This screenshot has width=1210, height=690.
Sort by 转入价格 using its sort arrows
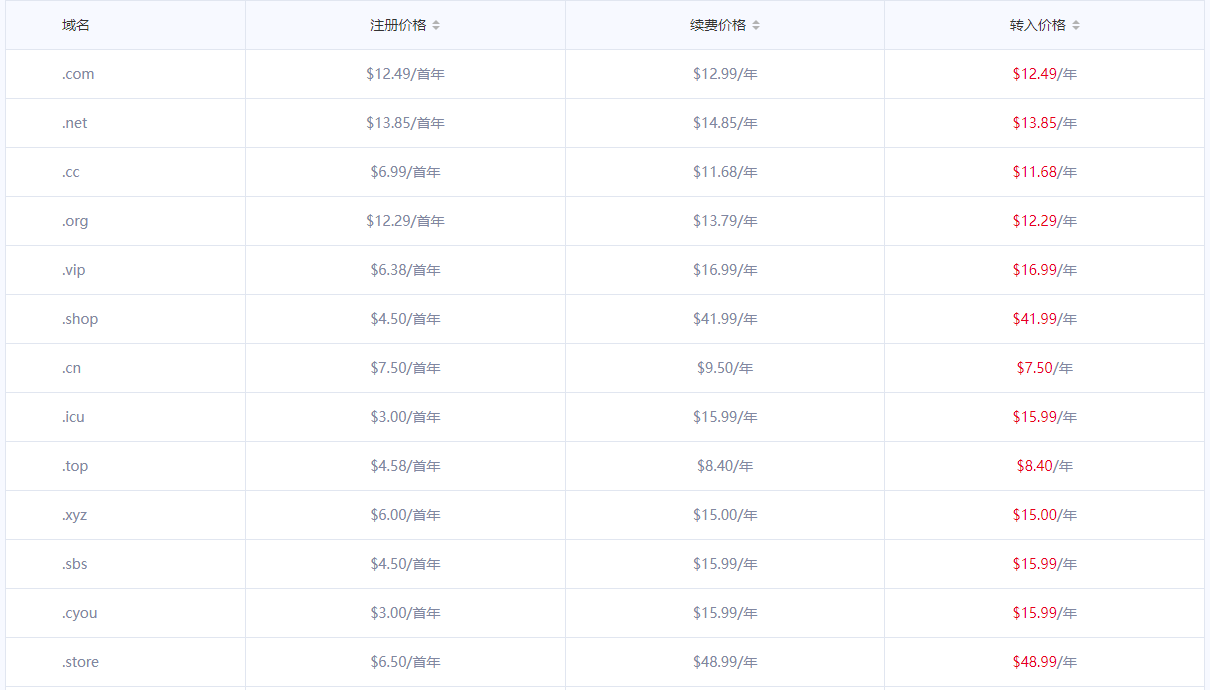[1076, 25]
